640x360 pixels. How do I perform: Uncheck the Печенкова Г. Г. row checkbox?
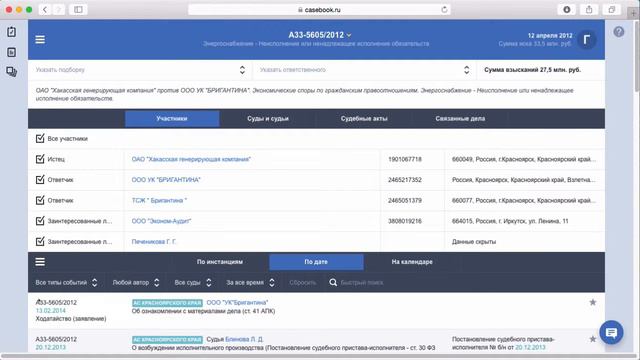pos(40,241)
